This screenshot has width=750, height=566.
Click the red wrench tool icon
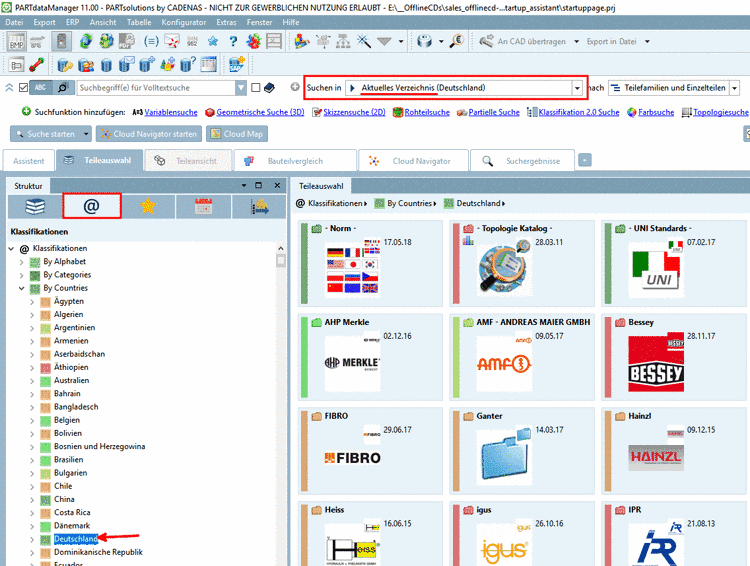click(x=36, y=65)
